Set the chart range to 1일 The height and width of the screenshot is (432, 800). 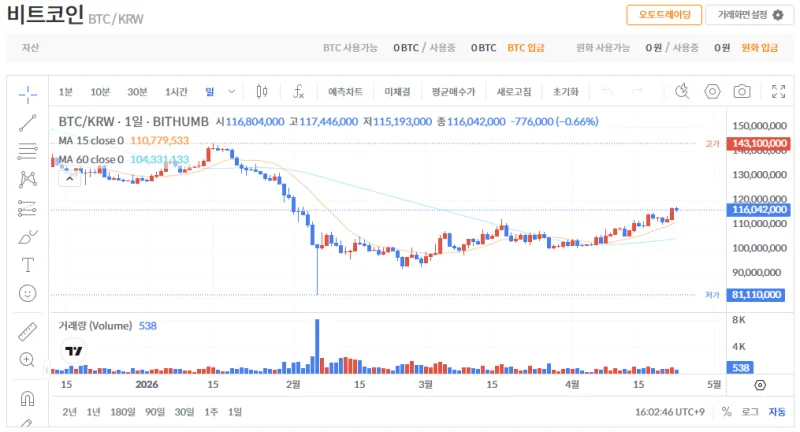[x=235, y=412]
